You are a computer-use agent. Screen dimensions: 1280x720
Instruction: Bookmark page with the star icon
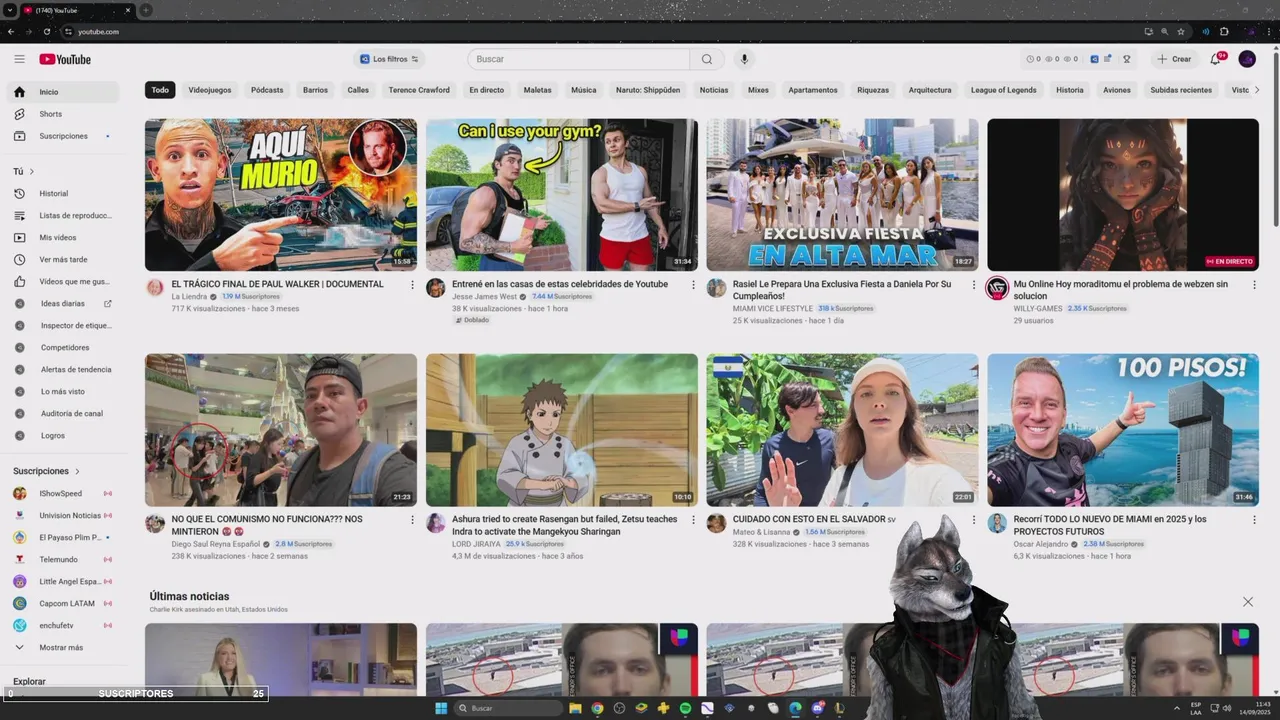[1181, 31]
